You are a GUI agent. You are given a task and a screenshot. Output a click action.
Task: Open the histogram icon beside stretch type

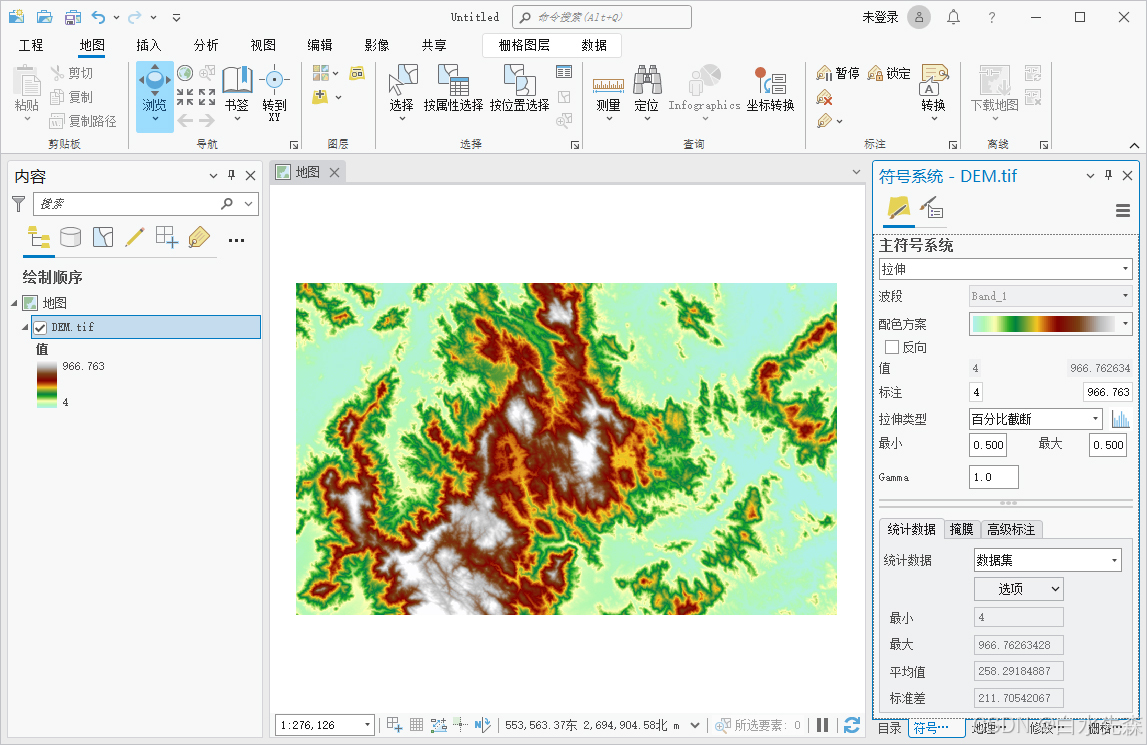pos(1120,419)
